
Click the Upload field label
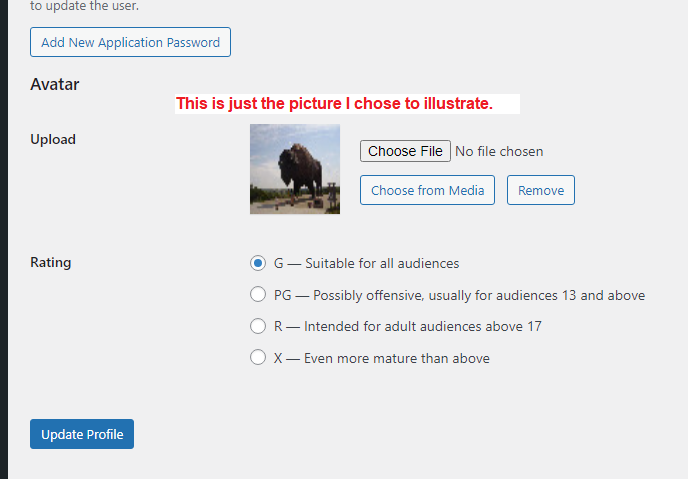pos(53,139)
